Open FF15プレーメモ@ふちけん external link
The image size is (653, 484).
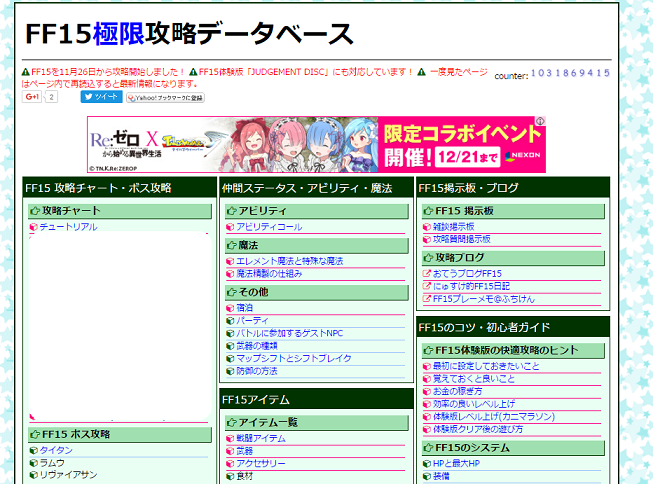[x=484, y=299]
